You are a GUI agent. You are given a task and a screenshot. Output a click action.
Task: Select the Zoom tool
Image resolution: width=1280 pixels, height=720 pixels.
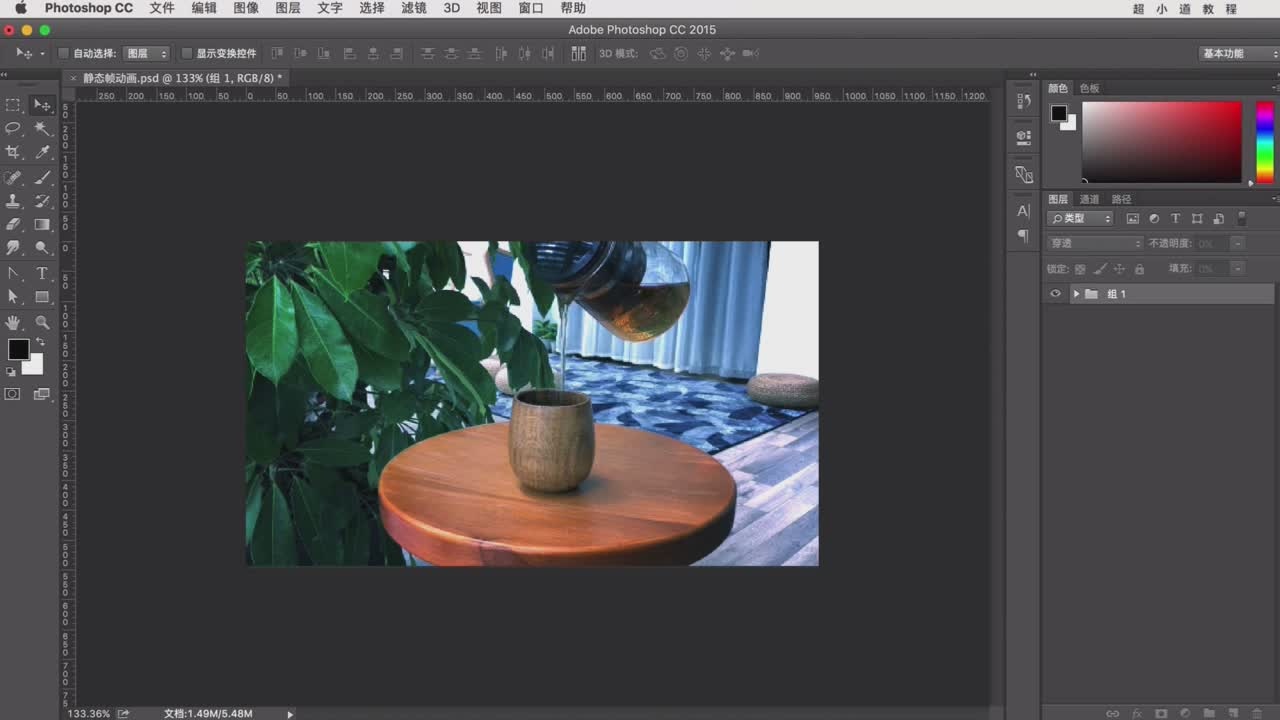coord(42,322)
